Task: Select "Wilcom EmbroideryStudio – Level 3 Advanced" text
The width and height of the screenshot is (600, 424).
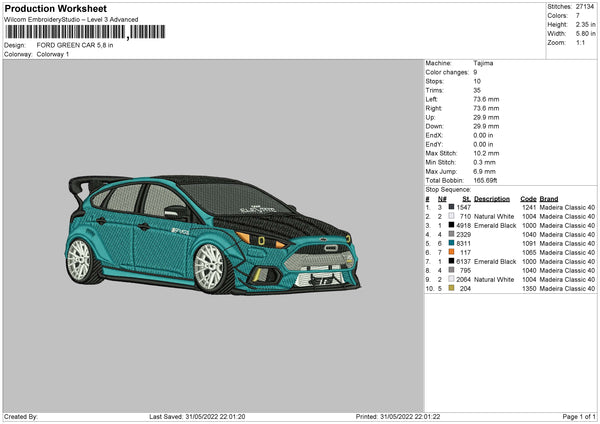Action: [71, 20]
